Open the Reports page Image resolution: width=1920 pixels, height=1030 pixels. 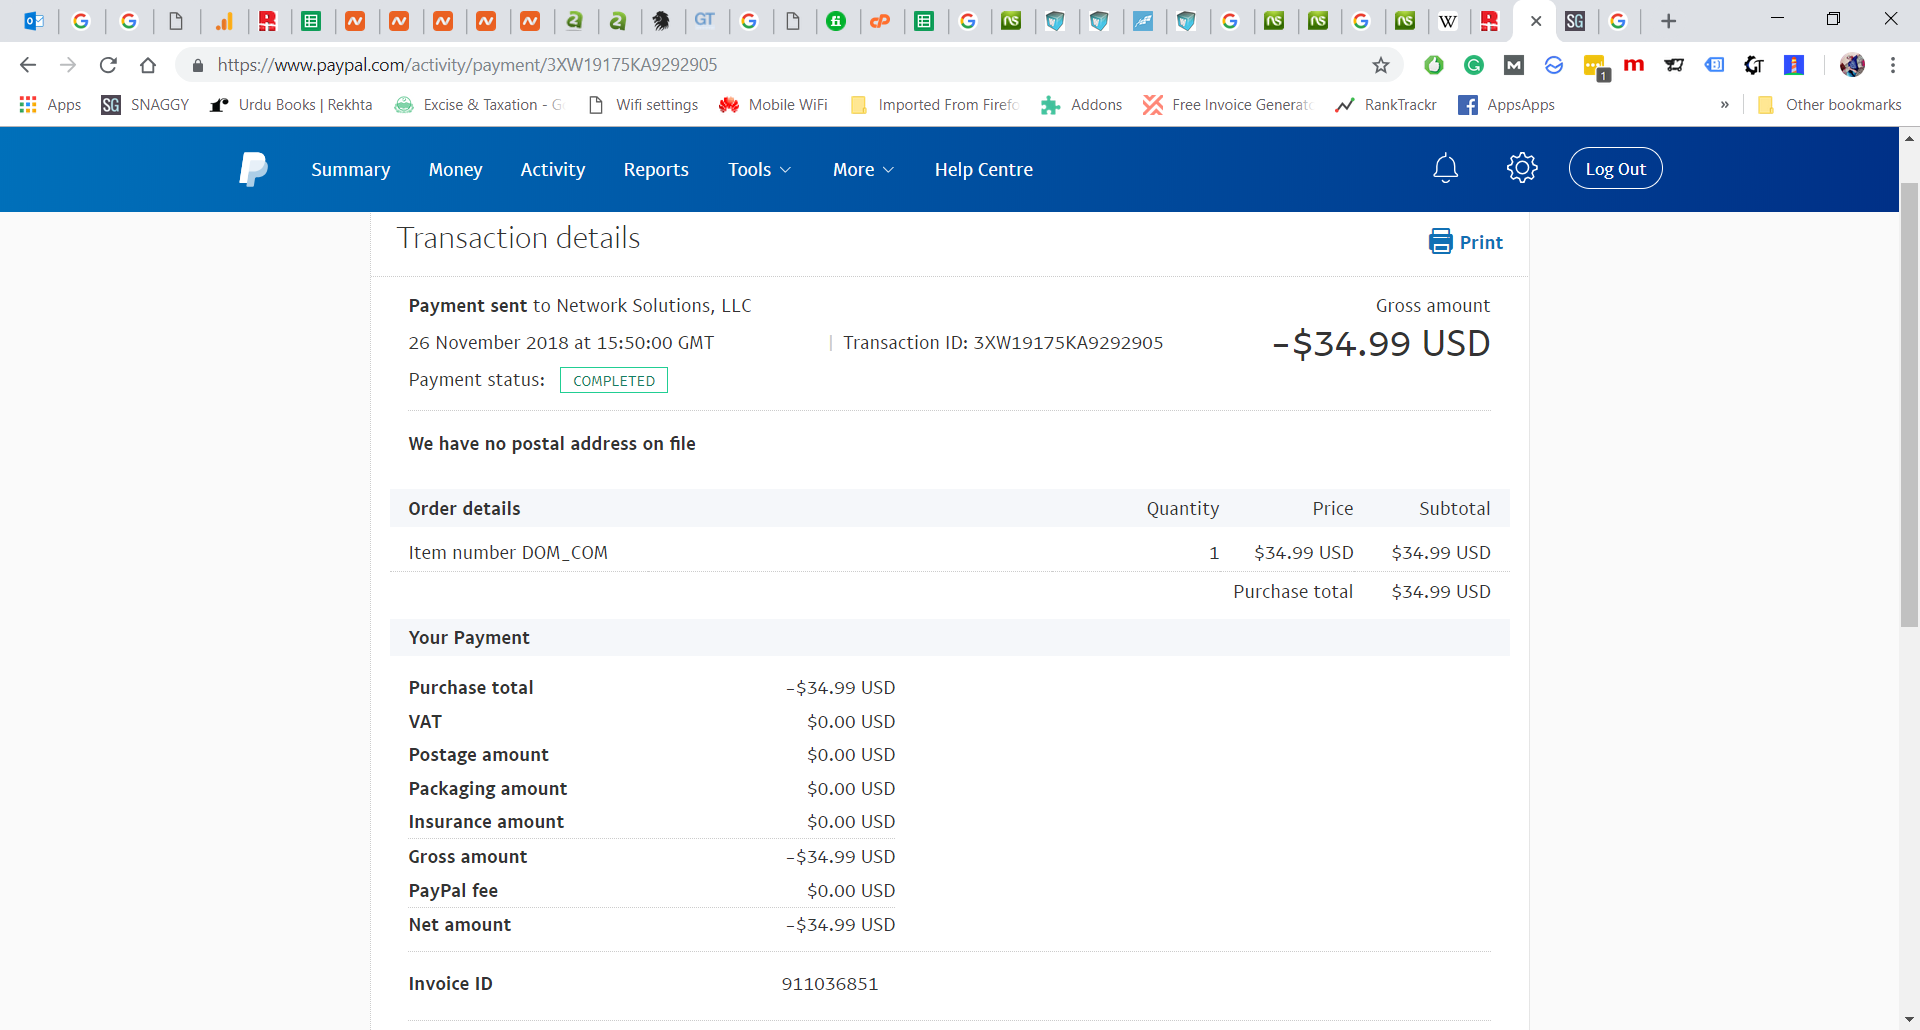[x=656, y=169]
